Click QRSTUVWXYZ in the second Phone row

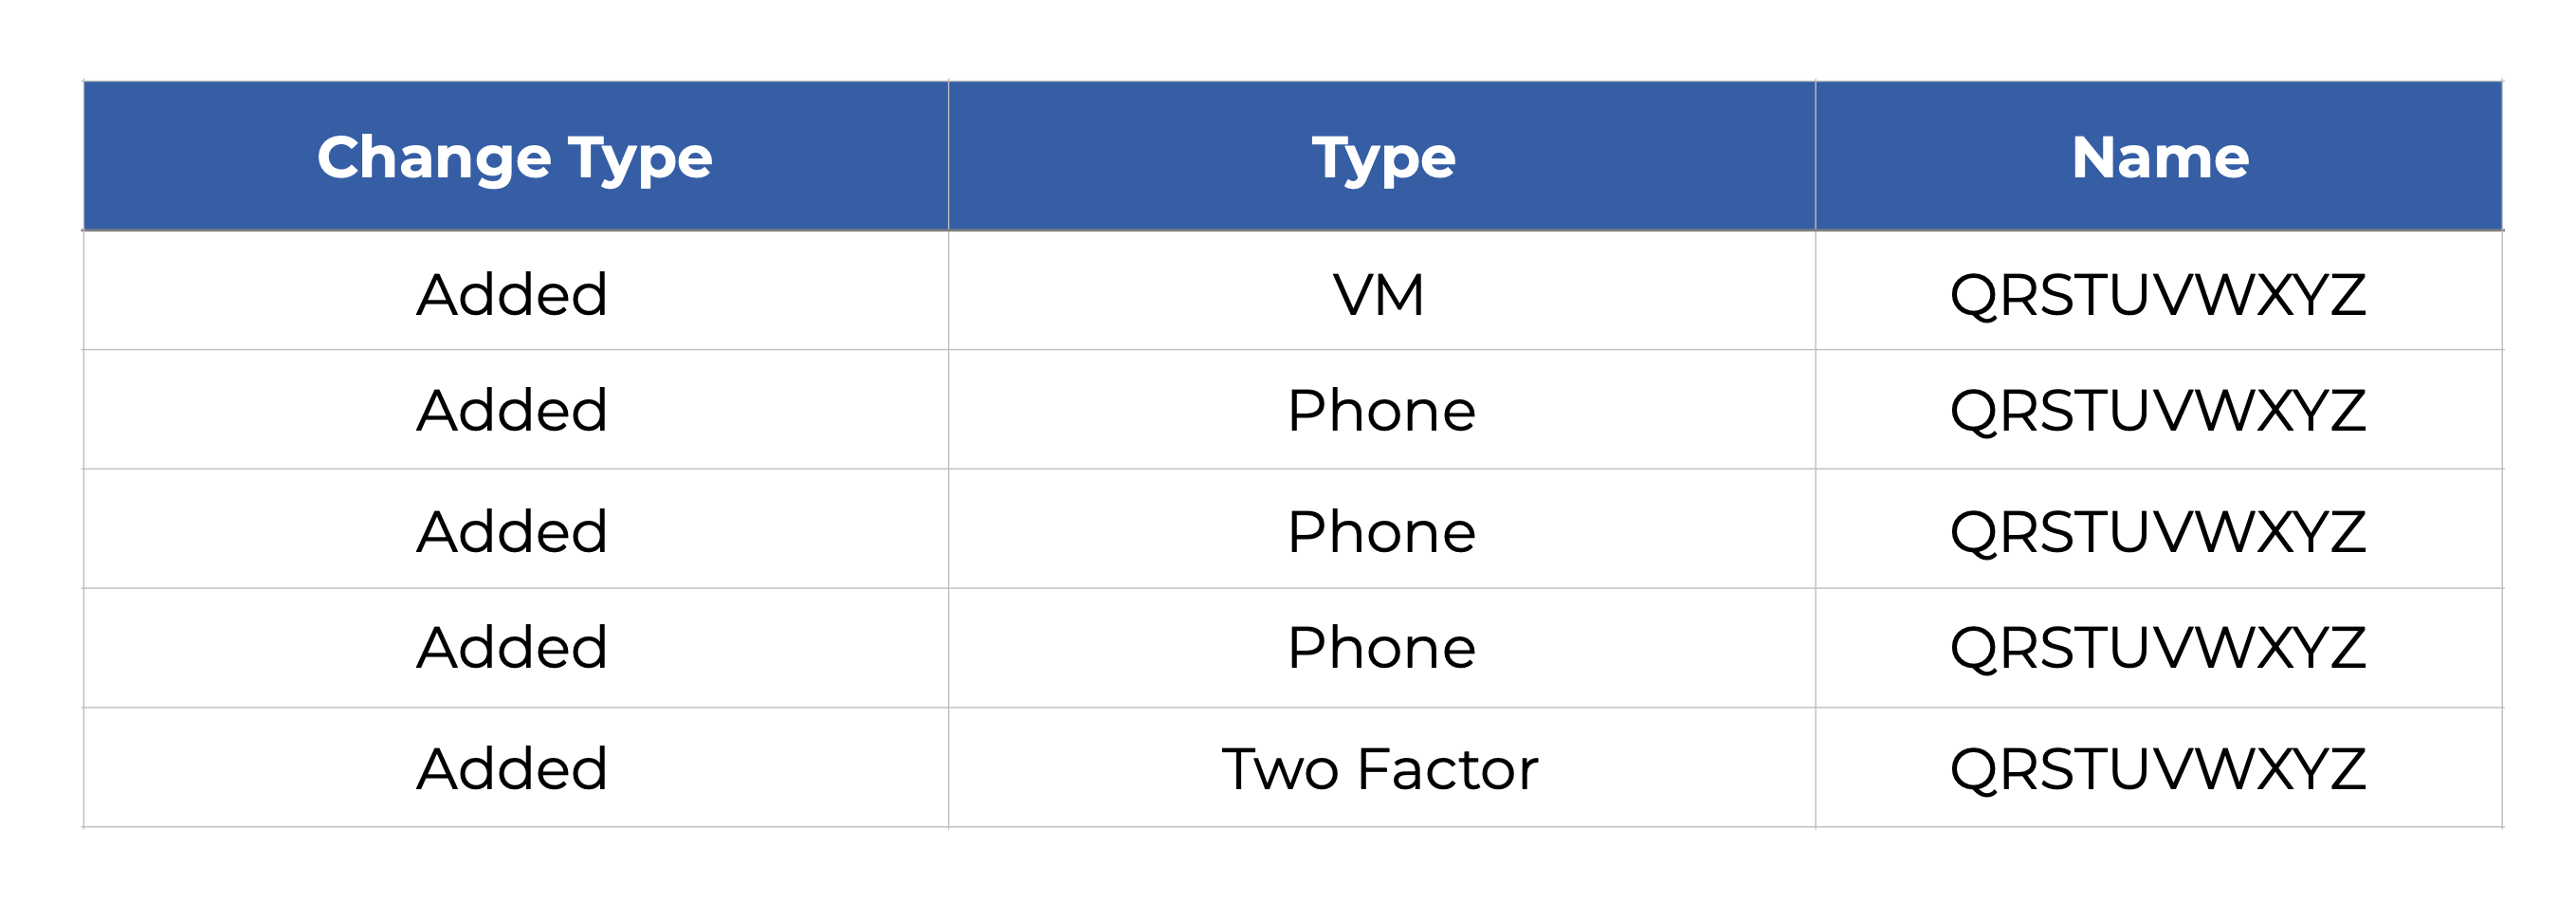click(2157, 531)
